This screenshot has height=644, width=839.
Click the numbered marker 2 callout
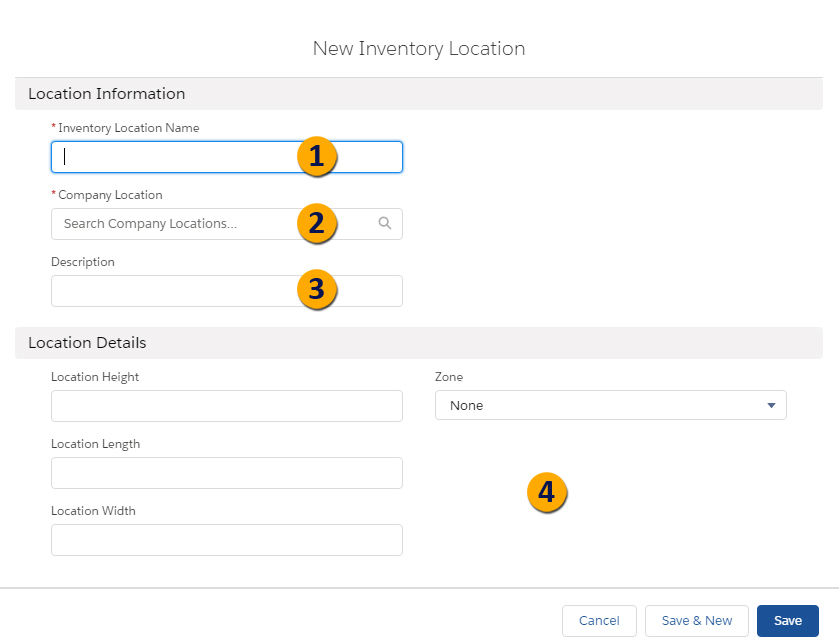(316, 224)
